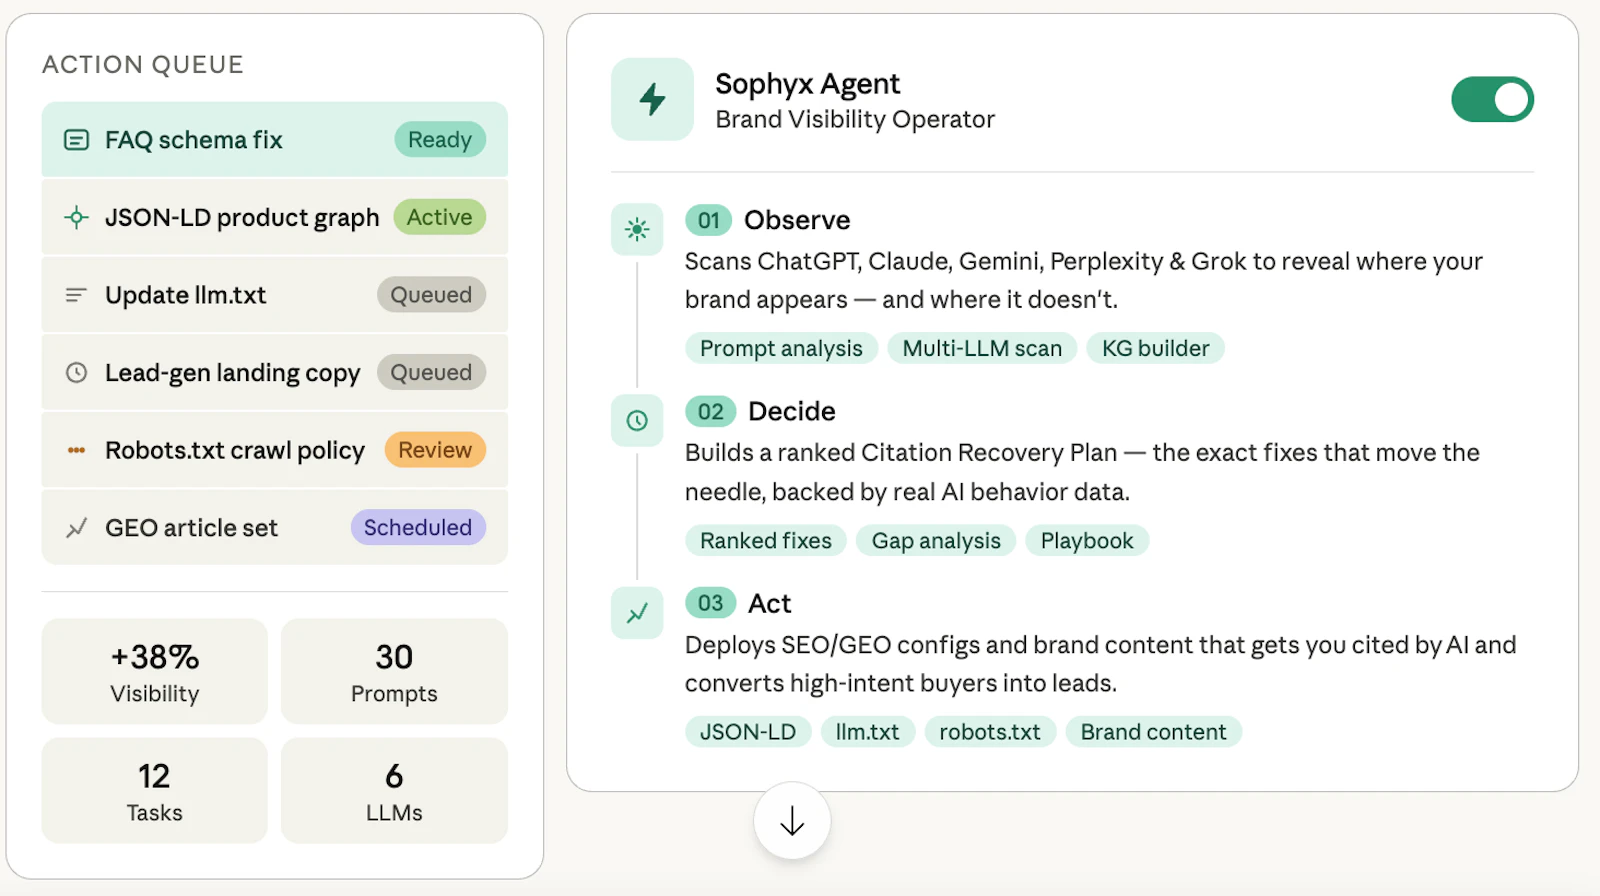Click the JSON-LD tag under Act
The image size is (1600, 896).
[x=748, y=732]
